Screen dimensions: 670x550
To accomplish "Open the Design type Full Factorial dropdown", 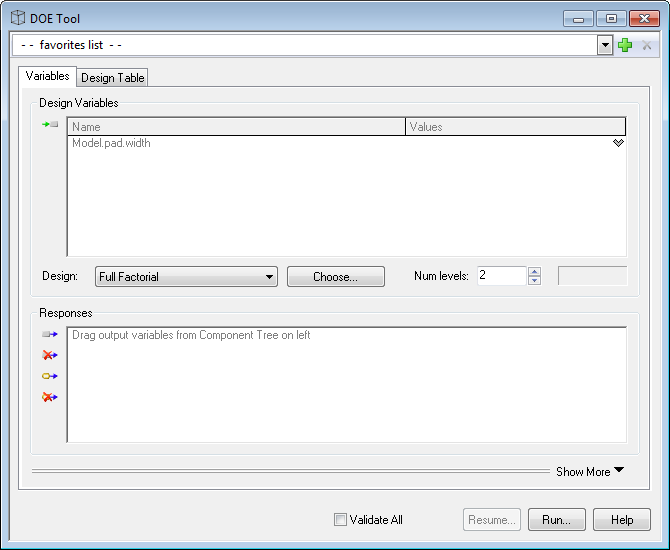I will [269, 277].
